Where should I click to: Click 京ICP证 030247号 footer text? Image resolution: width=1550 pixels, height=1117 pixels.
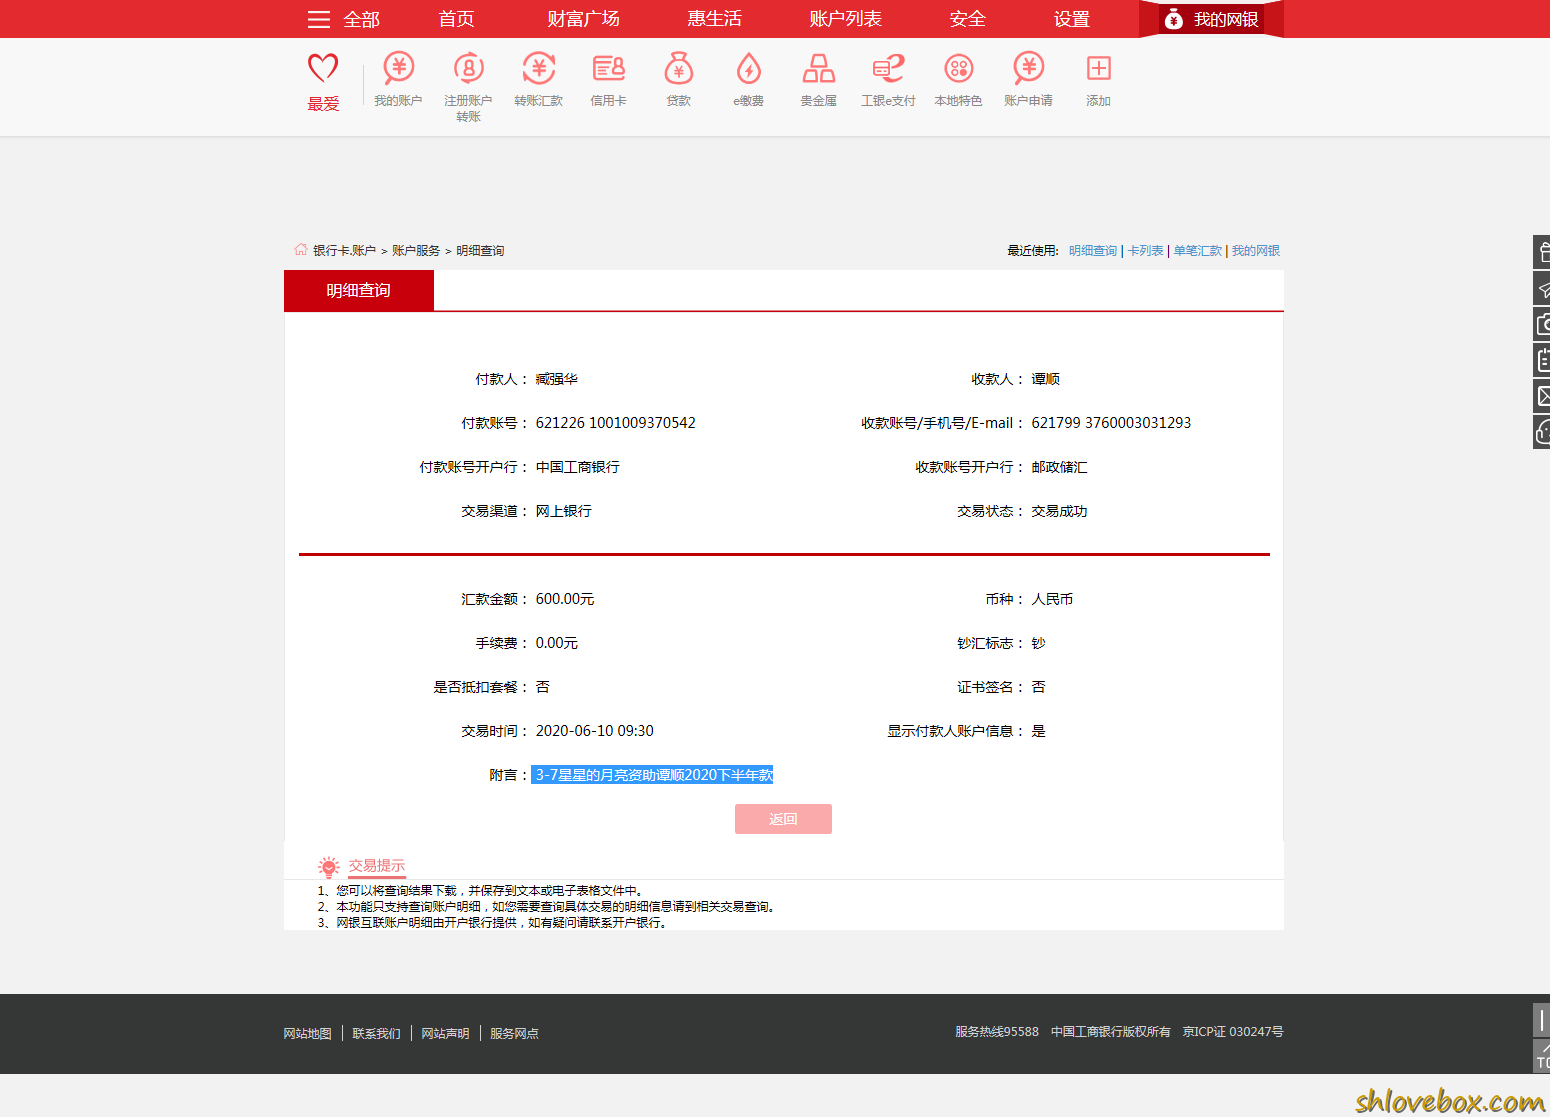[x=1233, y=1031]
